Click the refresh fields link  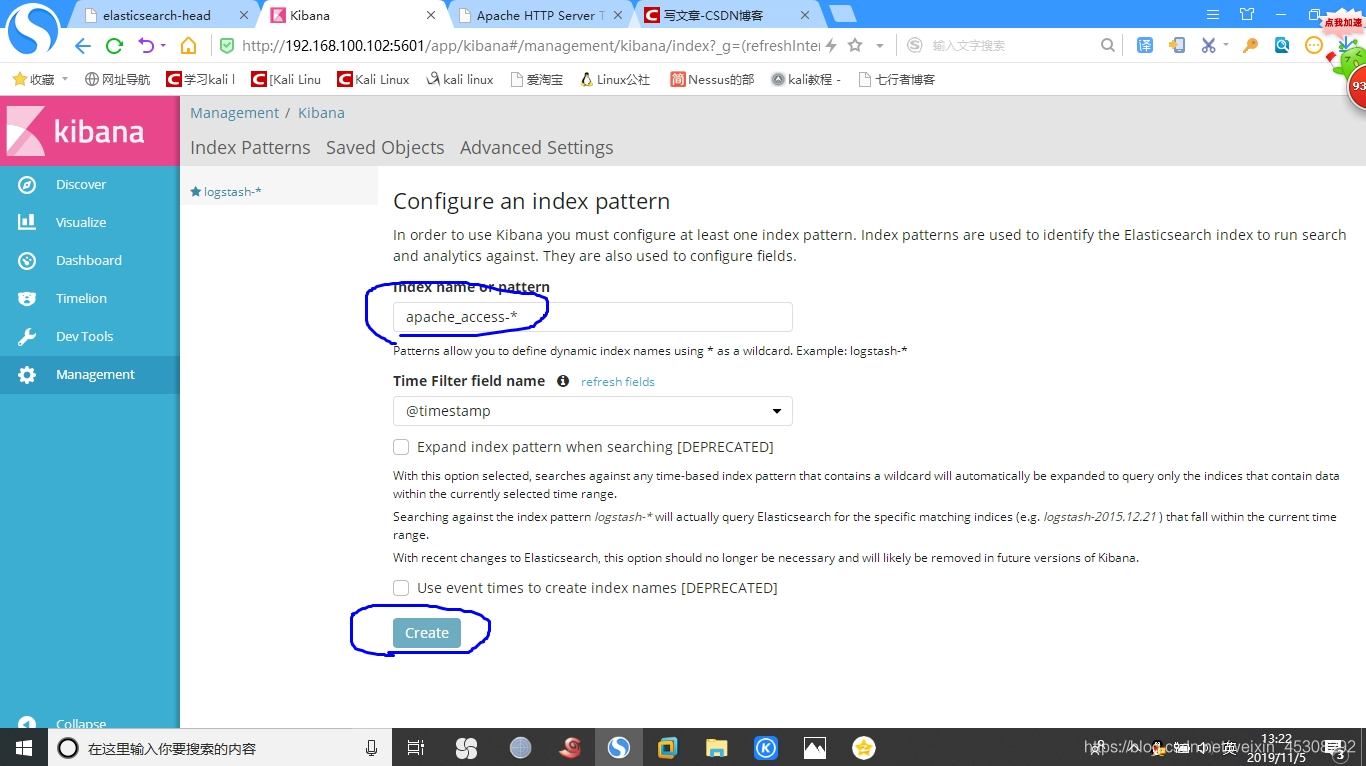coord(618,381)
